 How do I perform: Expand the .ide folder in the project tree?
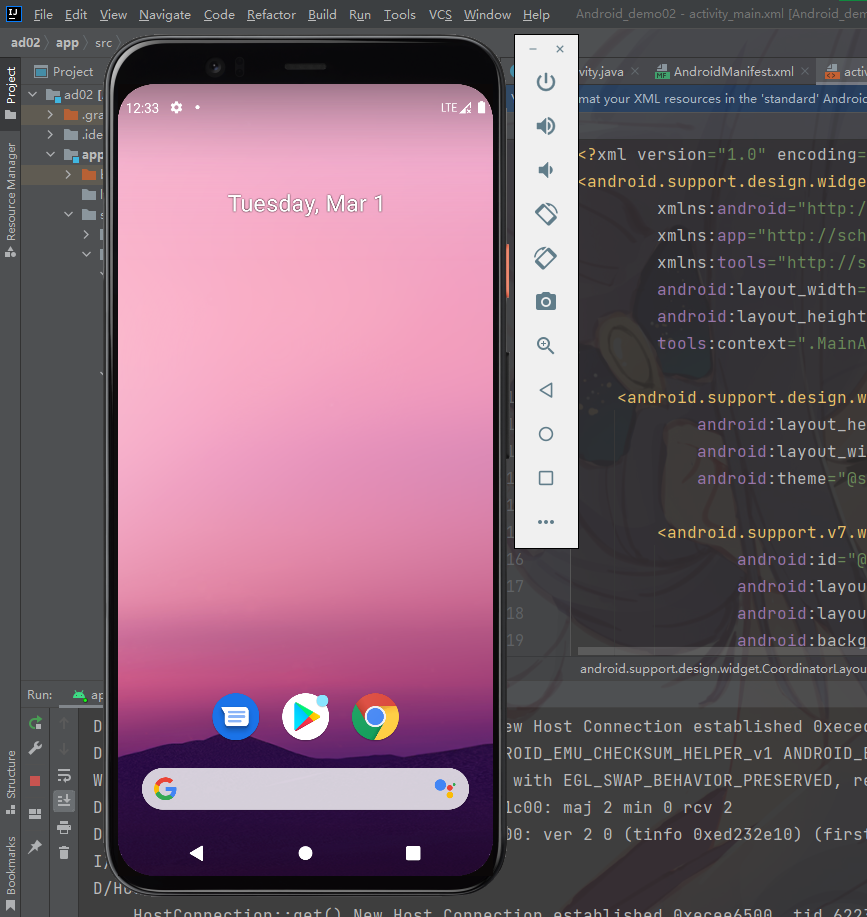[50, 135]
